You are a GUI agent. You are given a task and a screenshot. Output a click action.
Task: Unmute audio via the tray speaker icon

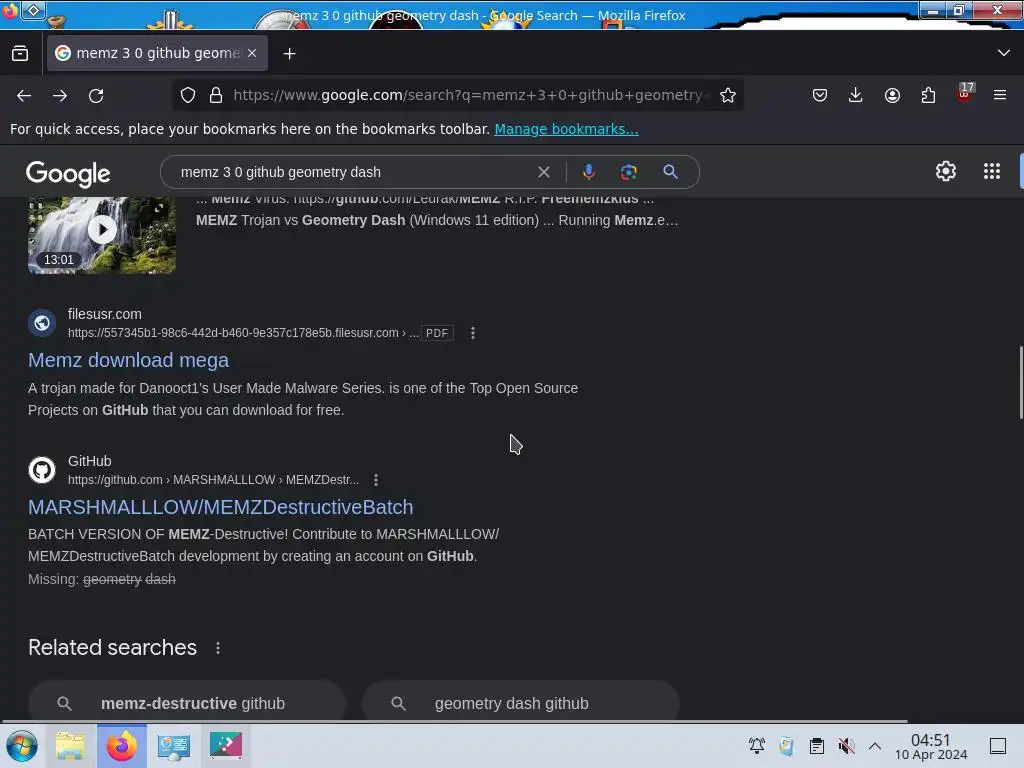click(x=846, y=746)
